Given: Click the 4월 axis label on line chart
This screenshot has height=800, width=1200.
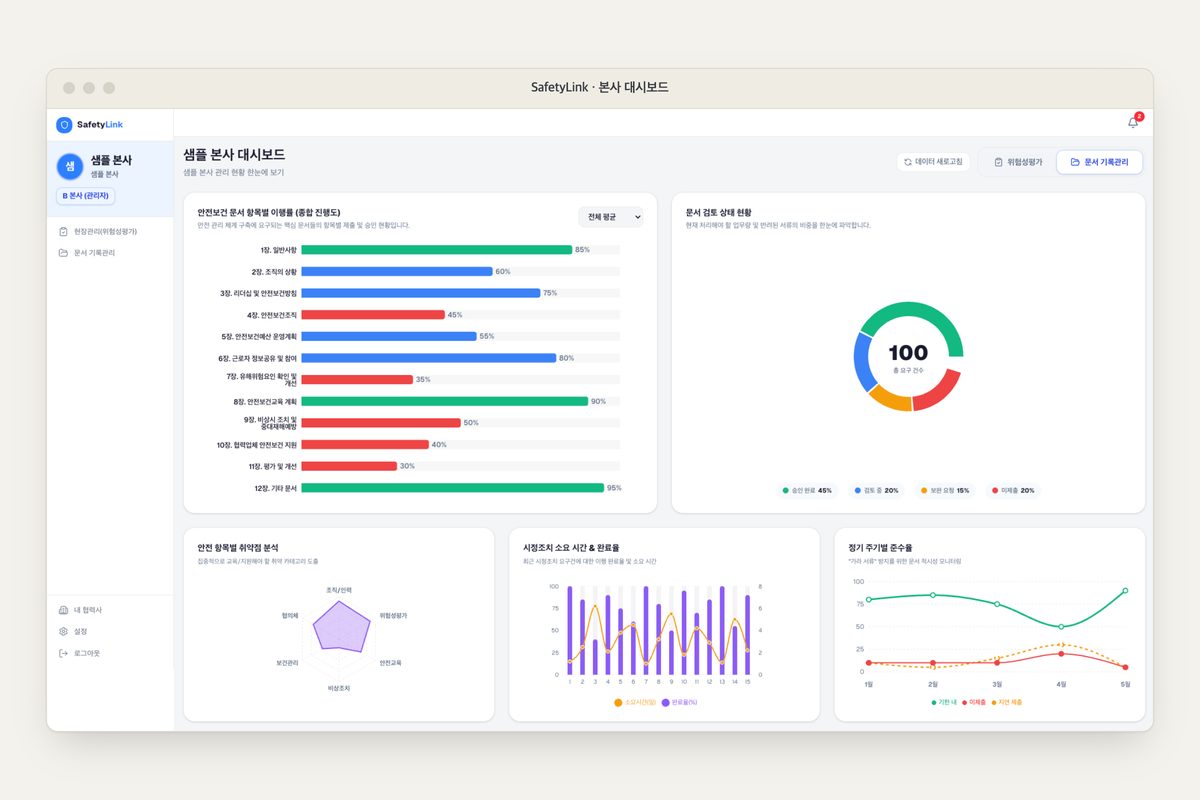Looking at the screenshot, I should (x=1061, y=684).
